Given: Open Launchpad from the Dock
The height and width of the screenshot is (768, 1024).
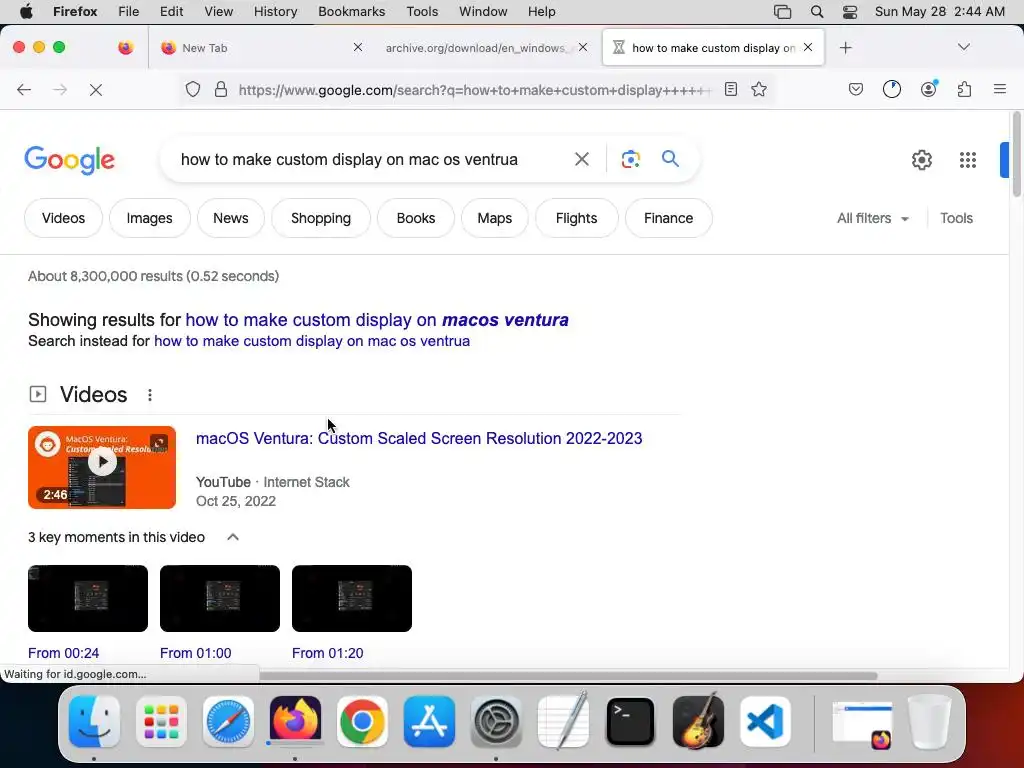Looking at the screenshot, I should 161,722.
